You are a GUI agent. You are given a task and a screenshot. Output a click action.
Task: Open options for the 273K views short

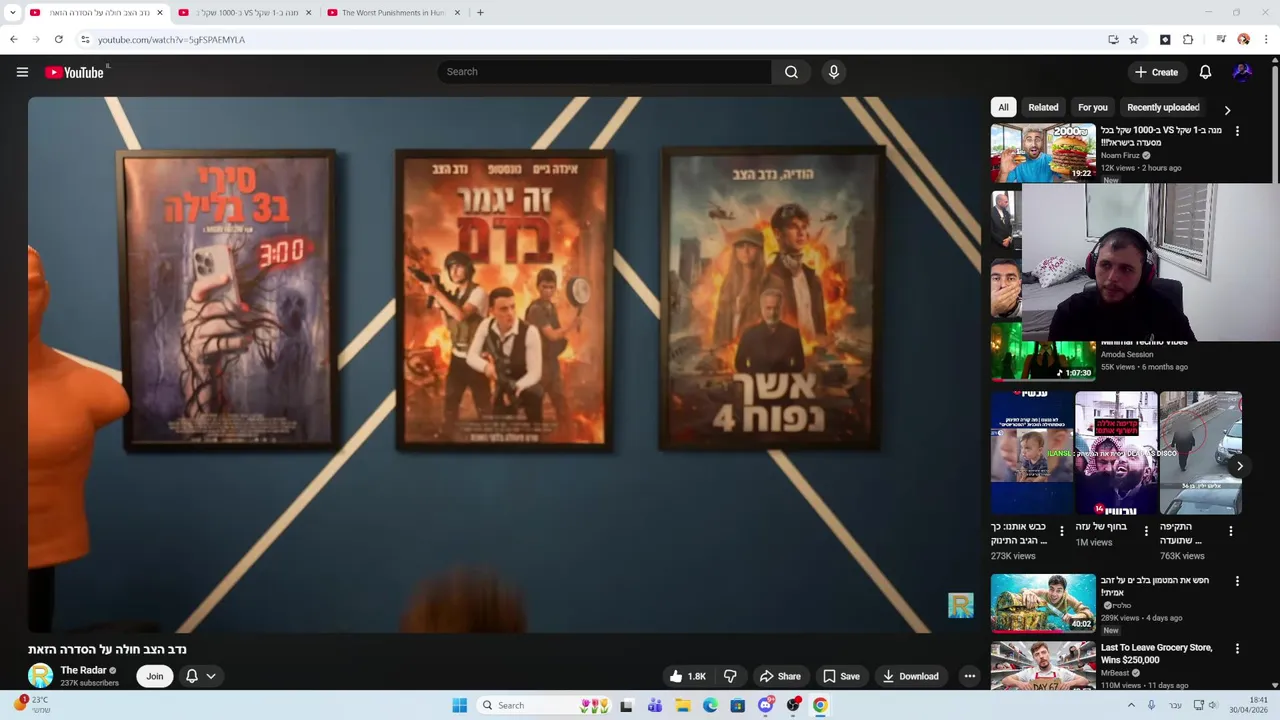(1062, 531)
